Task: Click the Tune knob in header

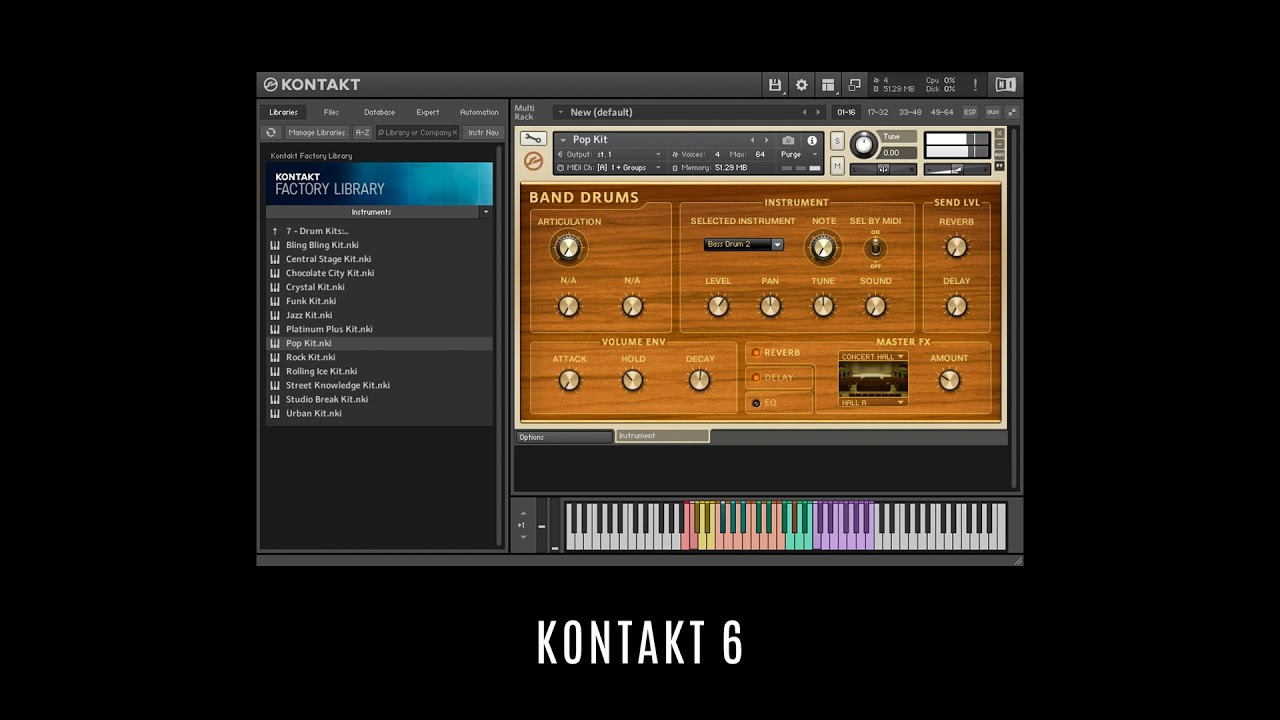Action: pos(863,145)
